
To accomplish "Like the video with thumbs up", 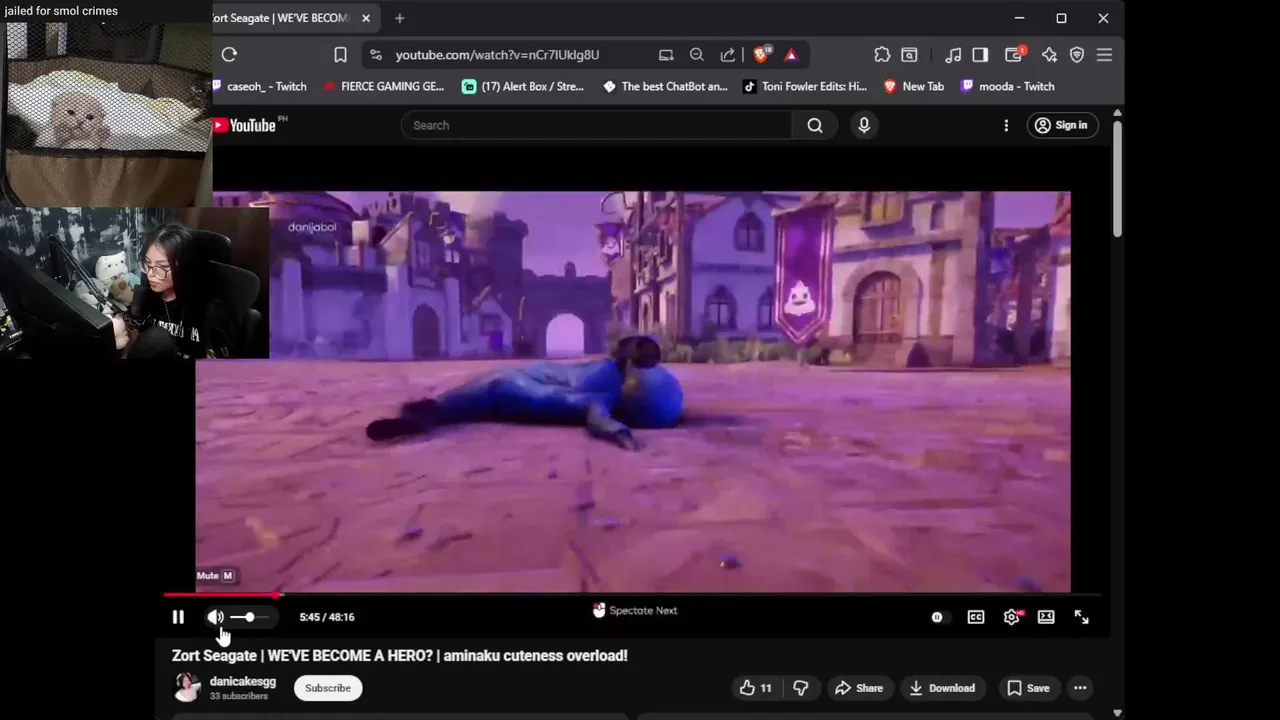I will coord(755,688).
